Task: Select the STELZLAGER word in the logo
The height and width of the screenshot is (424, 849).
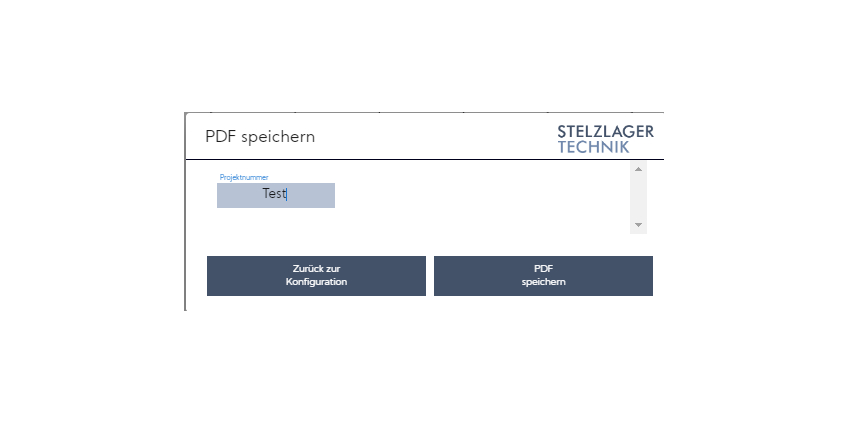Action: [x=605, y=132]
